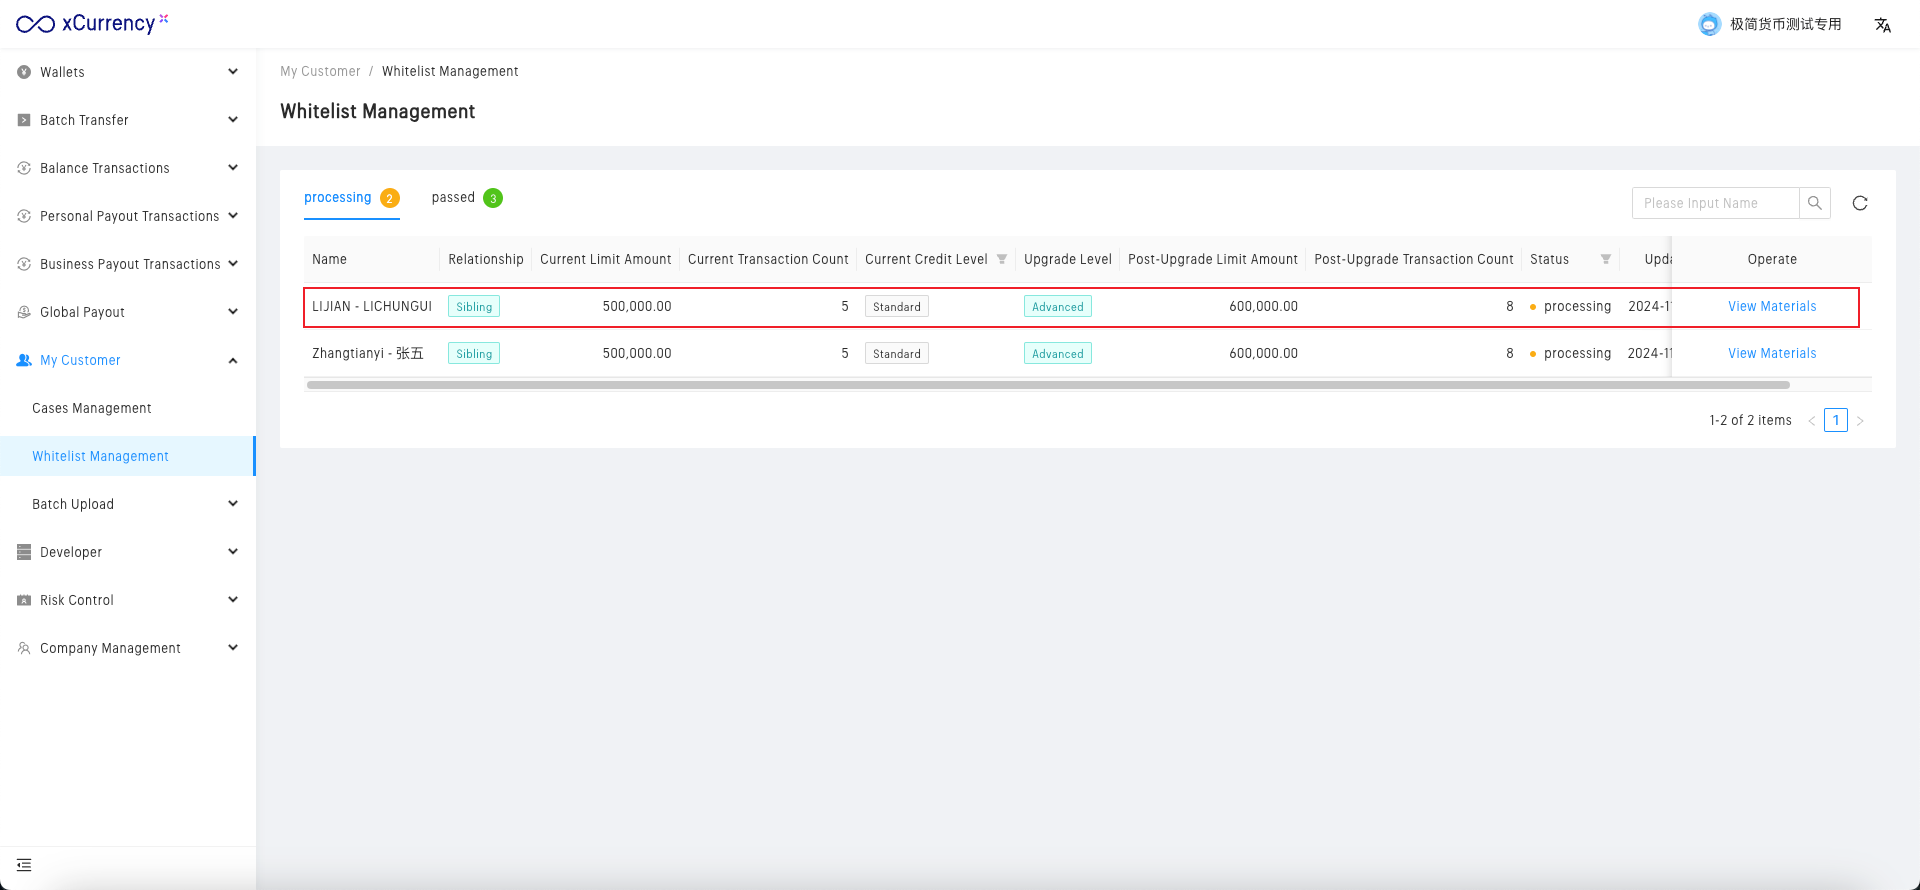Image resolution: width=1920 pixels, height=890 pixels.
Task: Click the account name 极简货币测试专用
Action: 1786,24
